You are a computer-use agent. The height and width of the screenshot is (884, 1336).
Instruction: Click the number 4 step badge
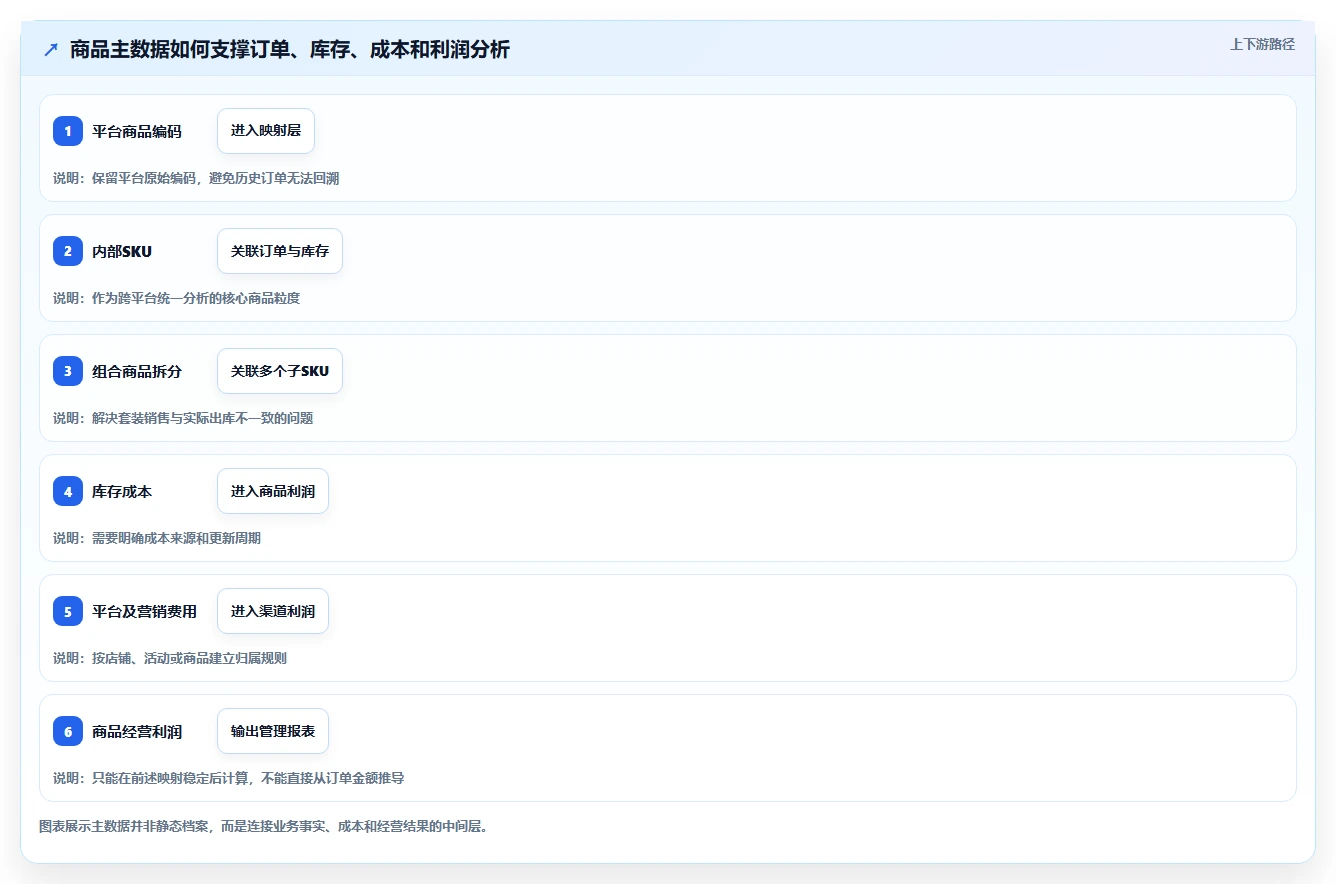pos(68,491)
